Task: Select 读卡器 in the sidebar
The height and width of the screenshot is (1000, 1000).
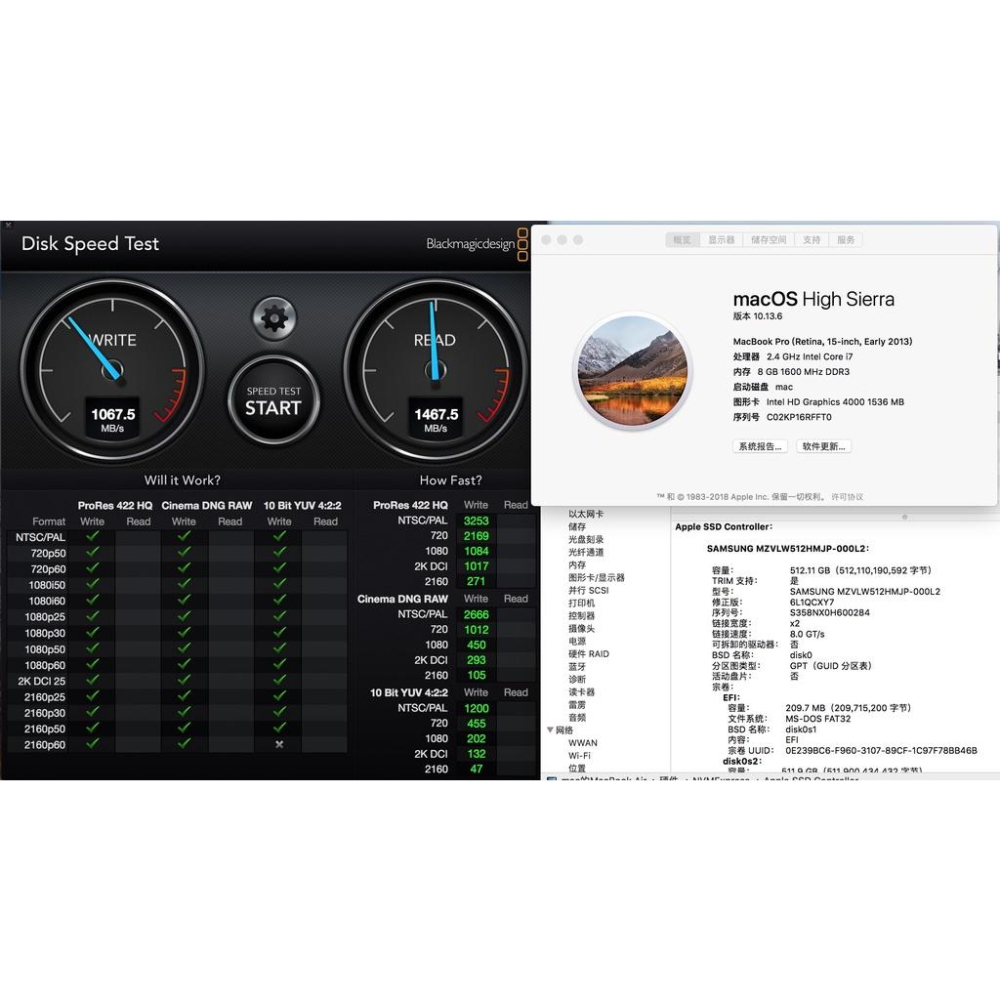Action: 581,693
